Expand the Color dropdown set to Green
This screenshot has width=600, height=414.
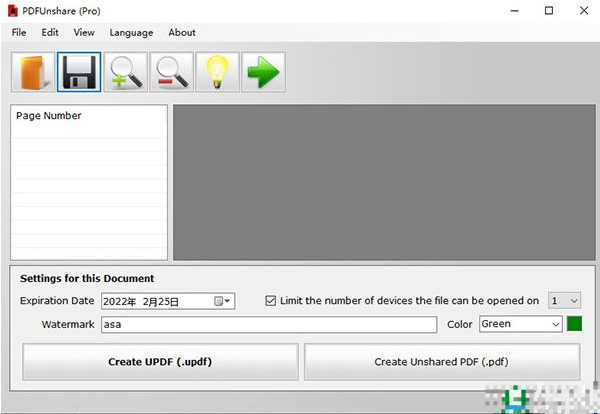click(x=521, y=324)
